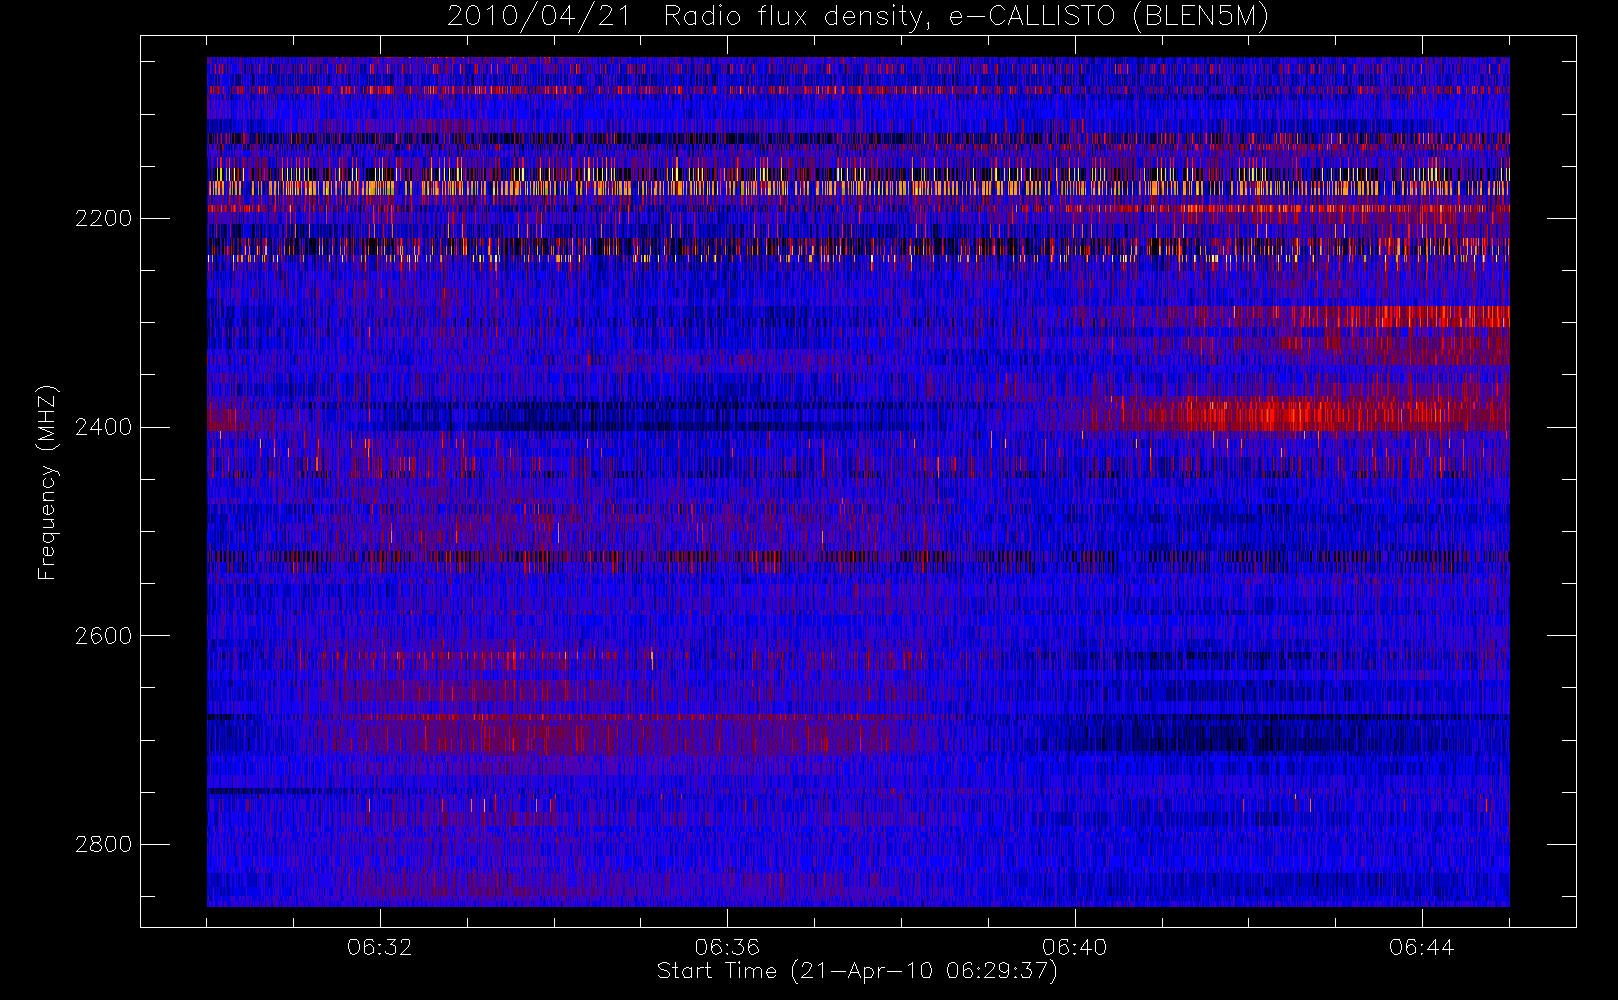
Task: Click the 06:36 time axis label
Action: point(727,947)
